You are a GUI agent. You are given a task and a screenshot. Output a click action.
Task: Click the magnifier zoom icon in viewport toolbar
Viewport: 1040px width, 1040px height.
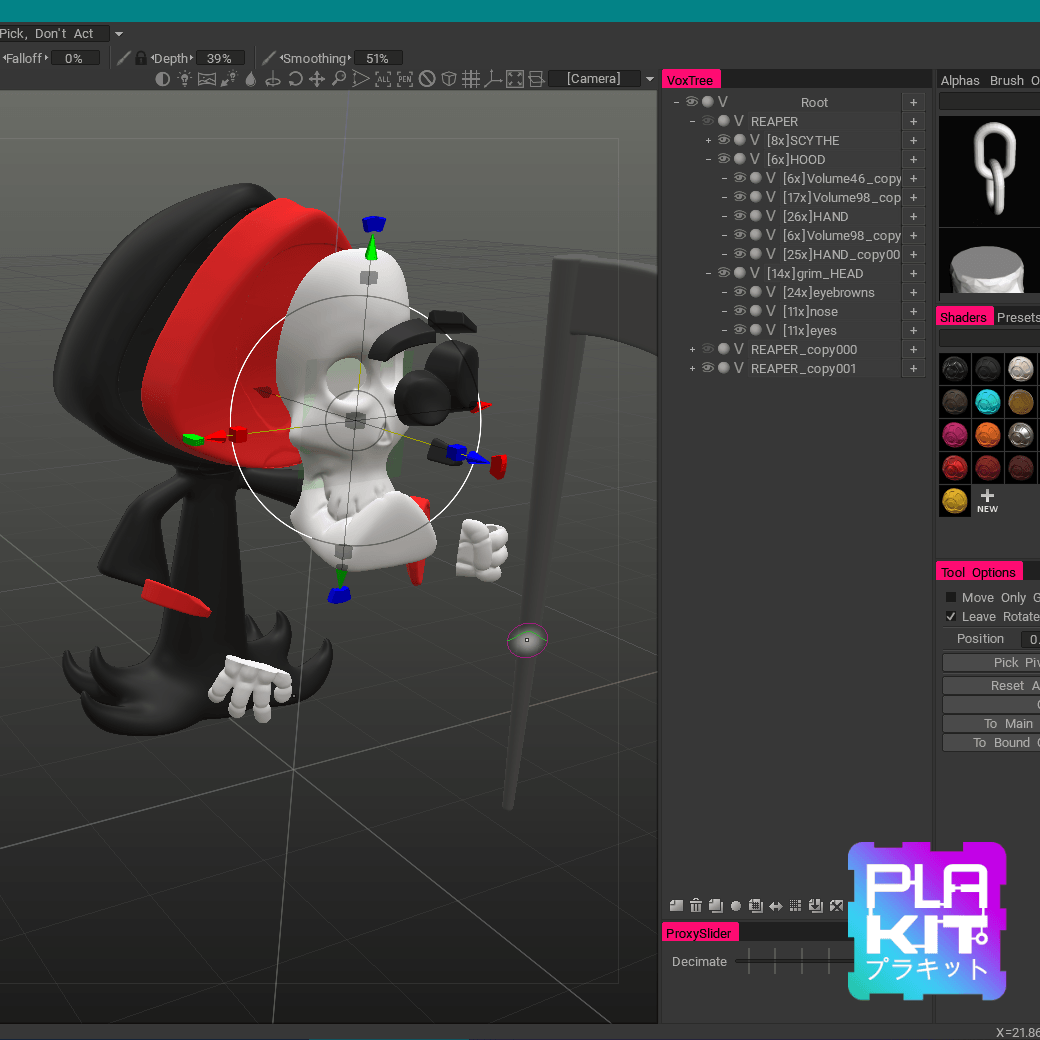tap(339, 79)
